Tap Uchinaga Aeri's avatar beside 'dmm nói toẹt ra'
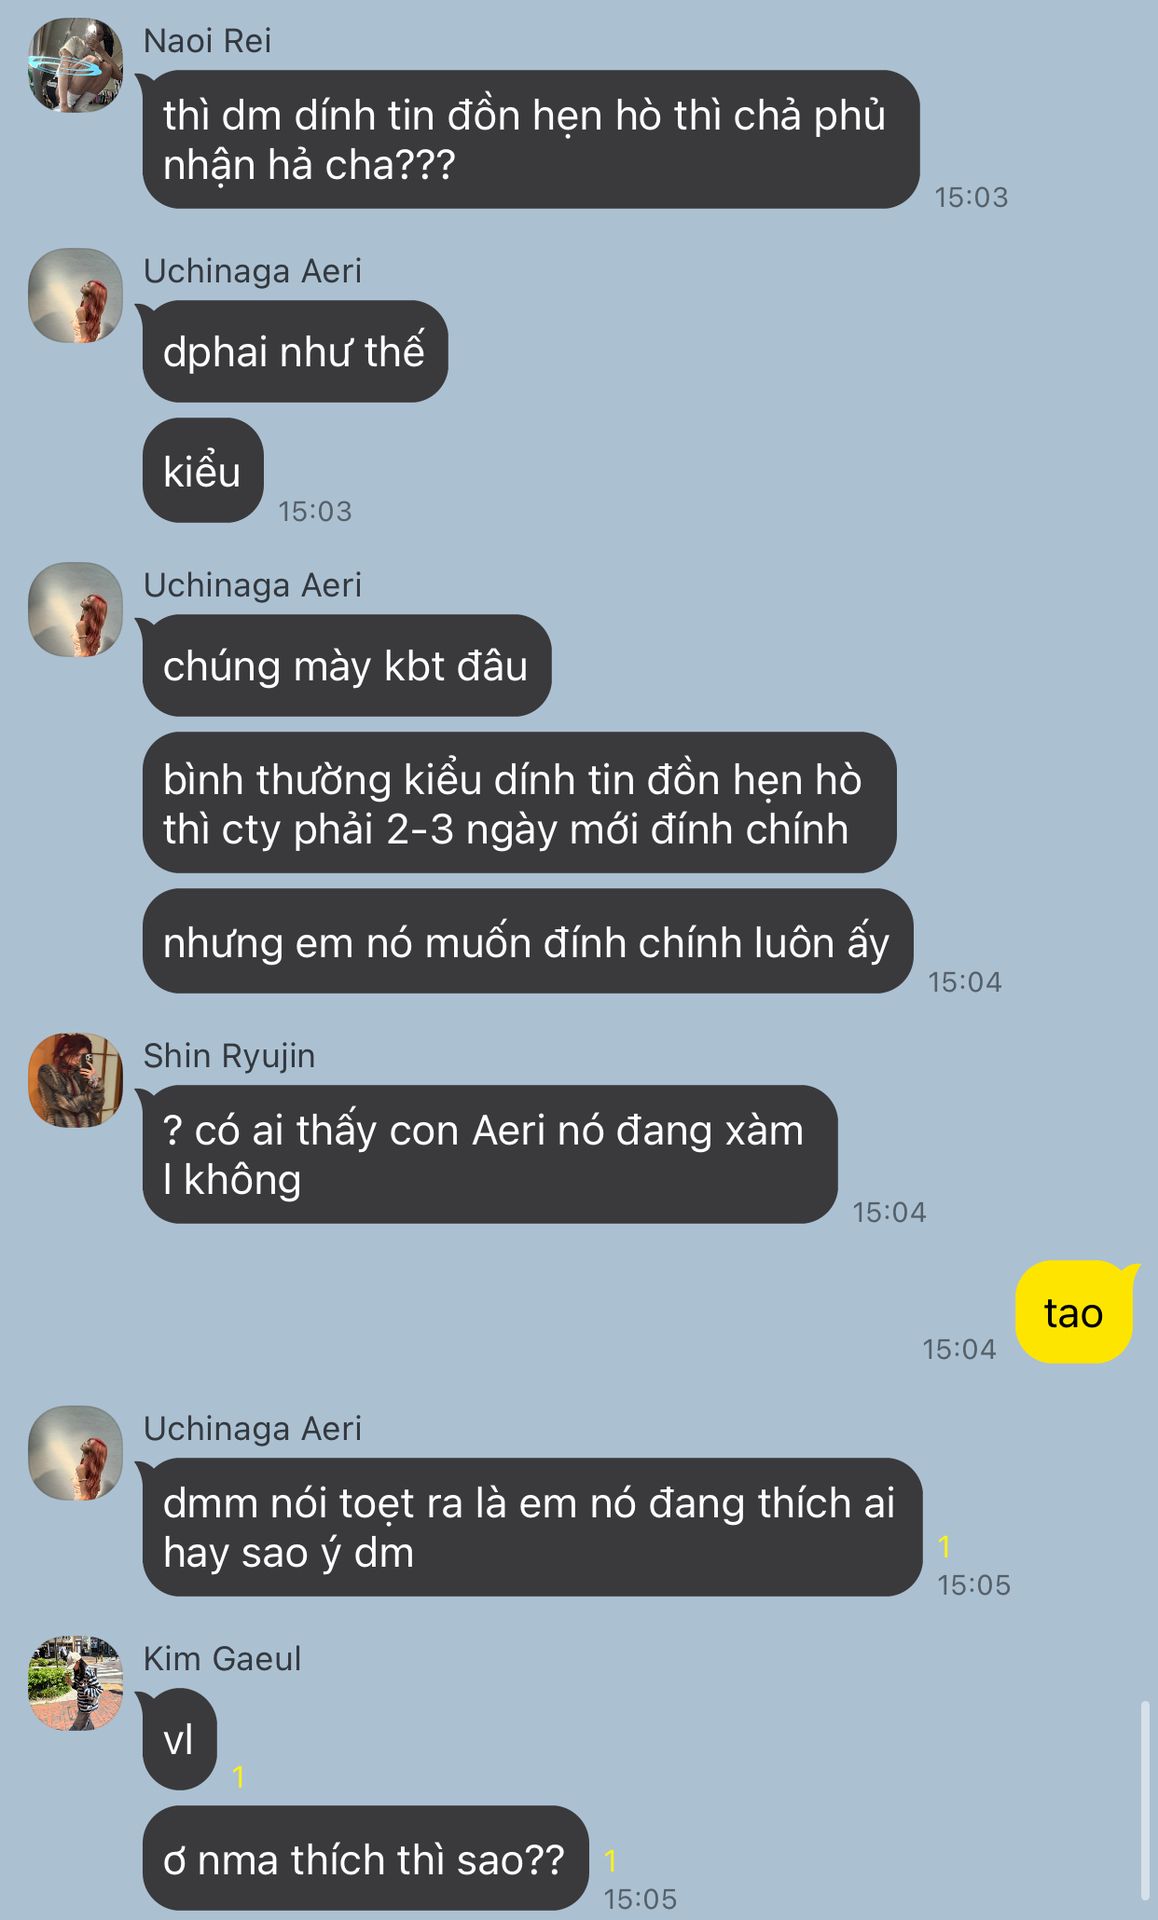 click(75, 1453)
